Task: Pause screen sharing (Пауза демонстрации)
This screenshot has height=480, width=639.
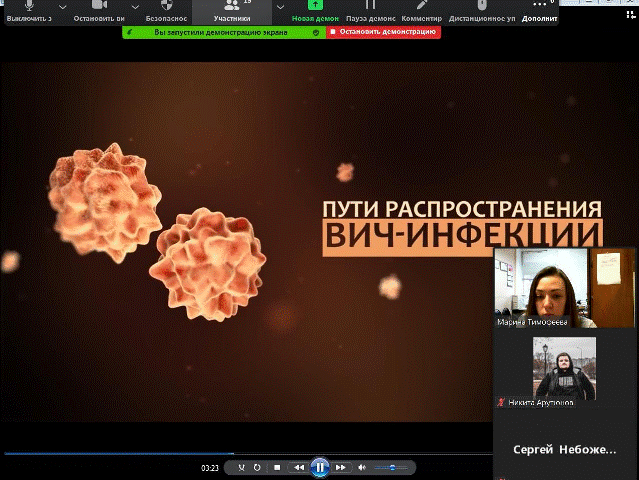Action: 369,6
